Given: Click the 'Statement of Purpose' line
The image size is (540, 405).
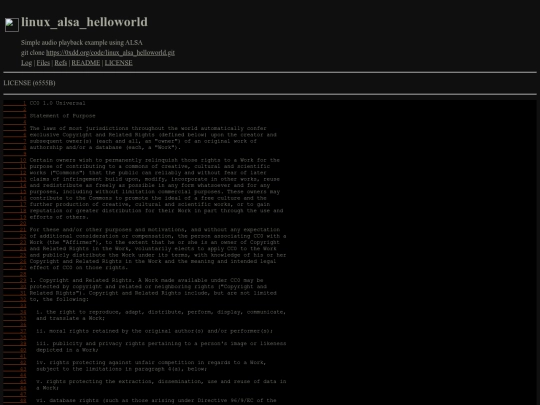Looking at the screenshot, I should coord(62,116).
